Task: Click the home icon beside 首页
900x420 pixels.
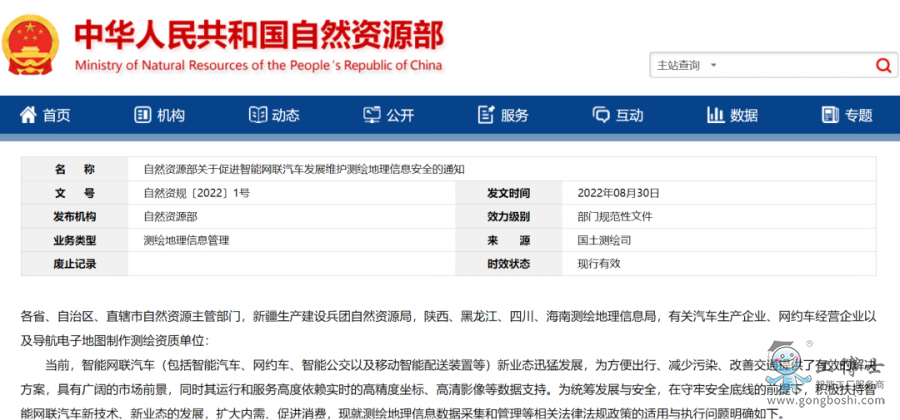Action: click(x=27, y=115)
